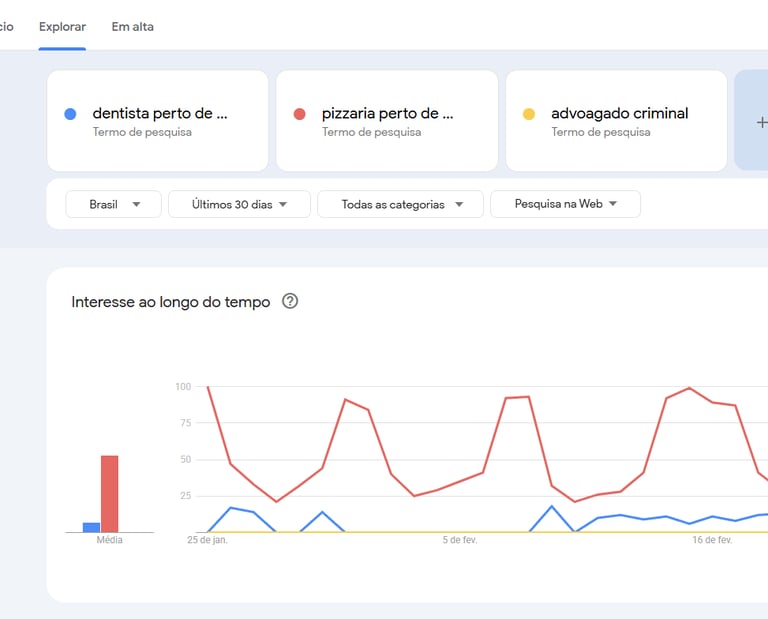This screenshot has height=619, width=768.
Task: Switch to the Explorar tab
Action: click(x=62, y=26)
